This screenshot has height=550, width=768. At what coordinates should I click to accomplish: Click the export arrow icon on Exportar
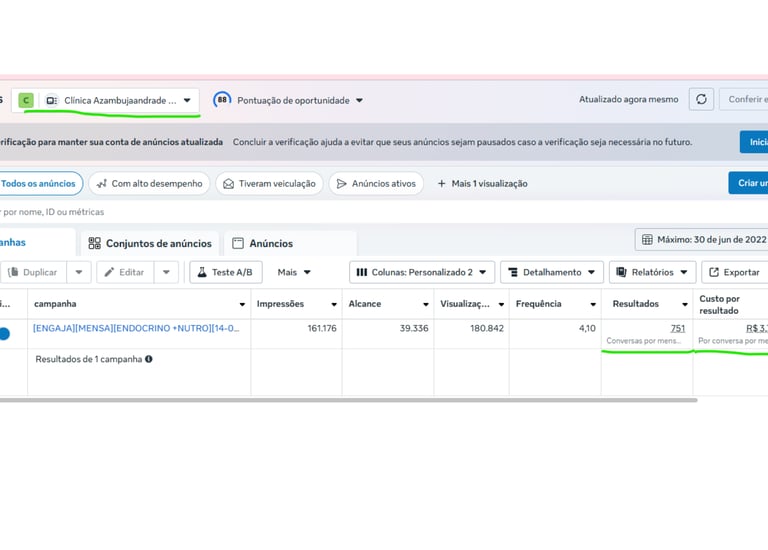714,272
